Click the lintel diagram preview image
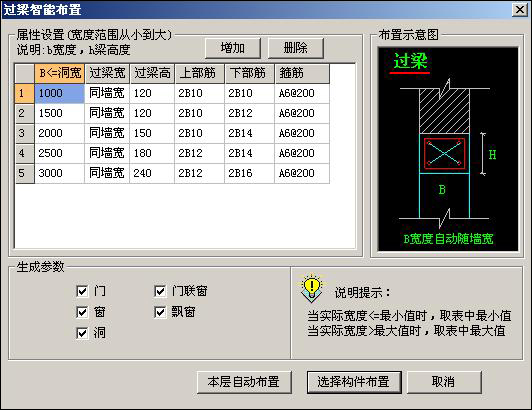Viewport: 532px width, 410px height. click(x=448, y=149)
